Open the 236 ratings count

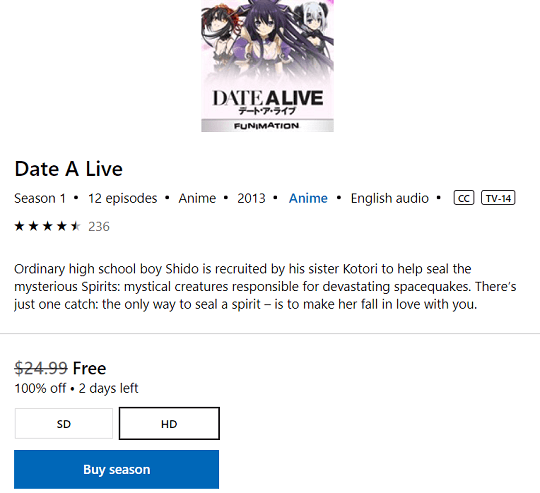point(99,227)
